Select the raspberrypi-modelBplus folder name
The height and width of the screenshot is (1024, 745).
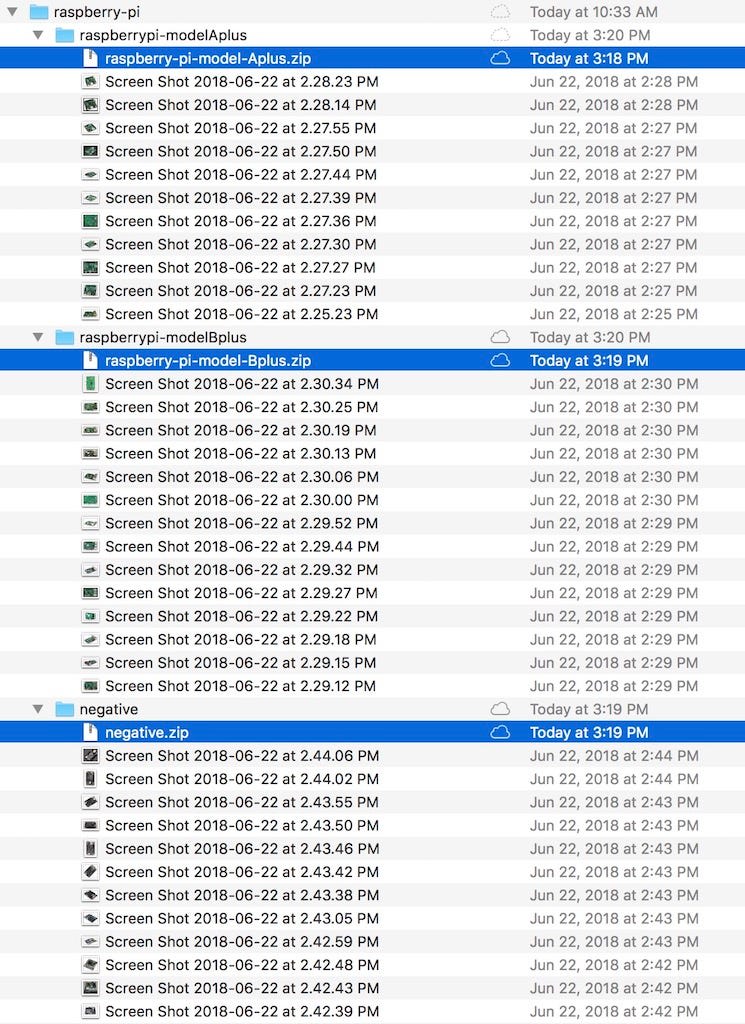click(163, 337)
